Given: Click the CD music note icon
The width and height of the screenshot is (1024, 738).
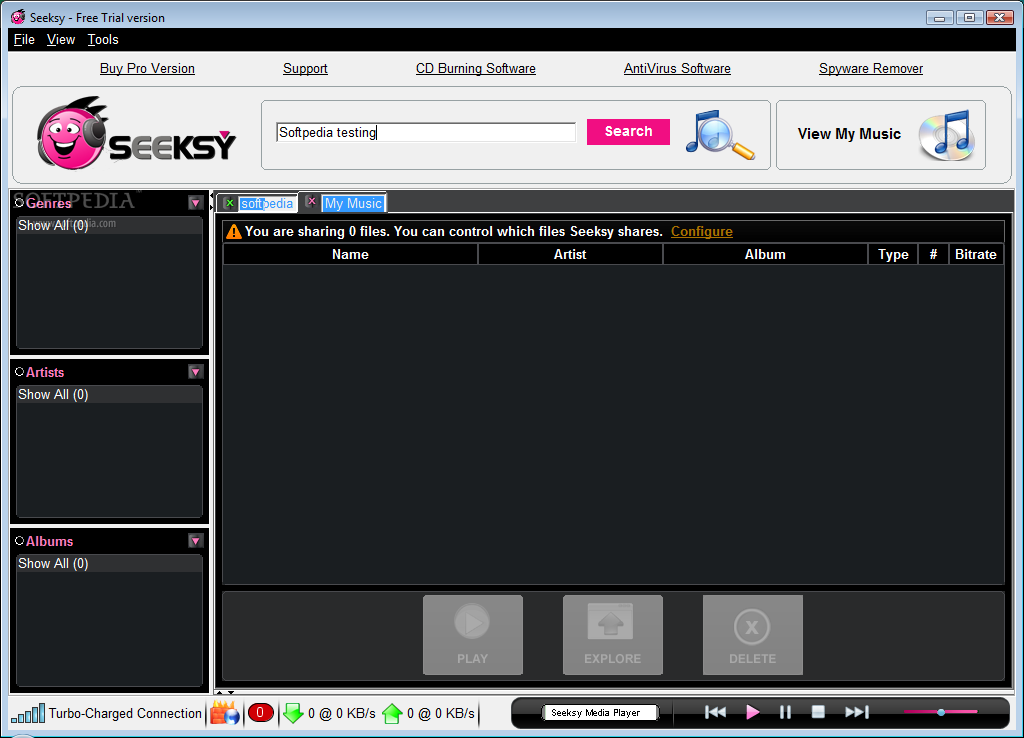Looking at the screenshot, I should [x=946, y=135].
